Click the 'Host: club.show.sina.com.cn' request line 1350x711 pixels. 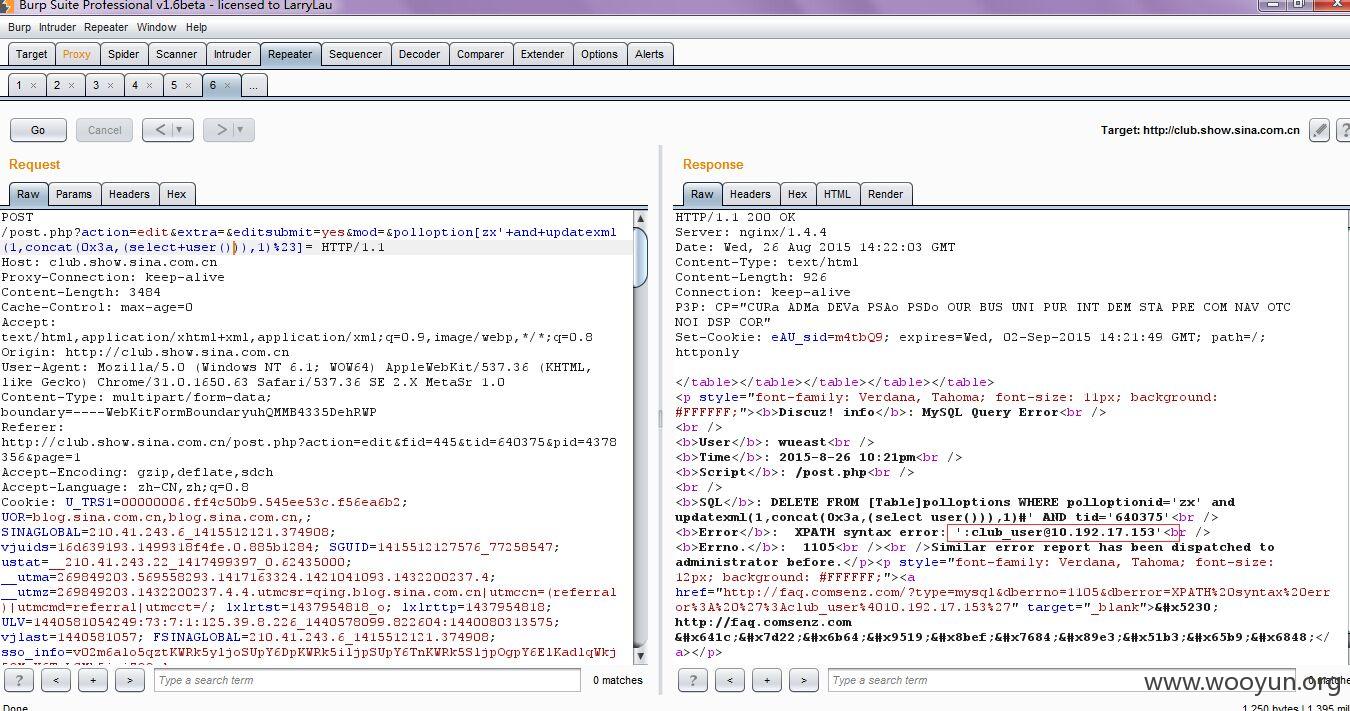tap(109, 262)
